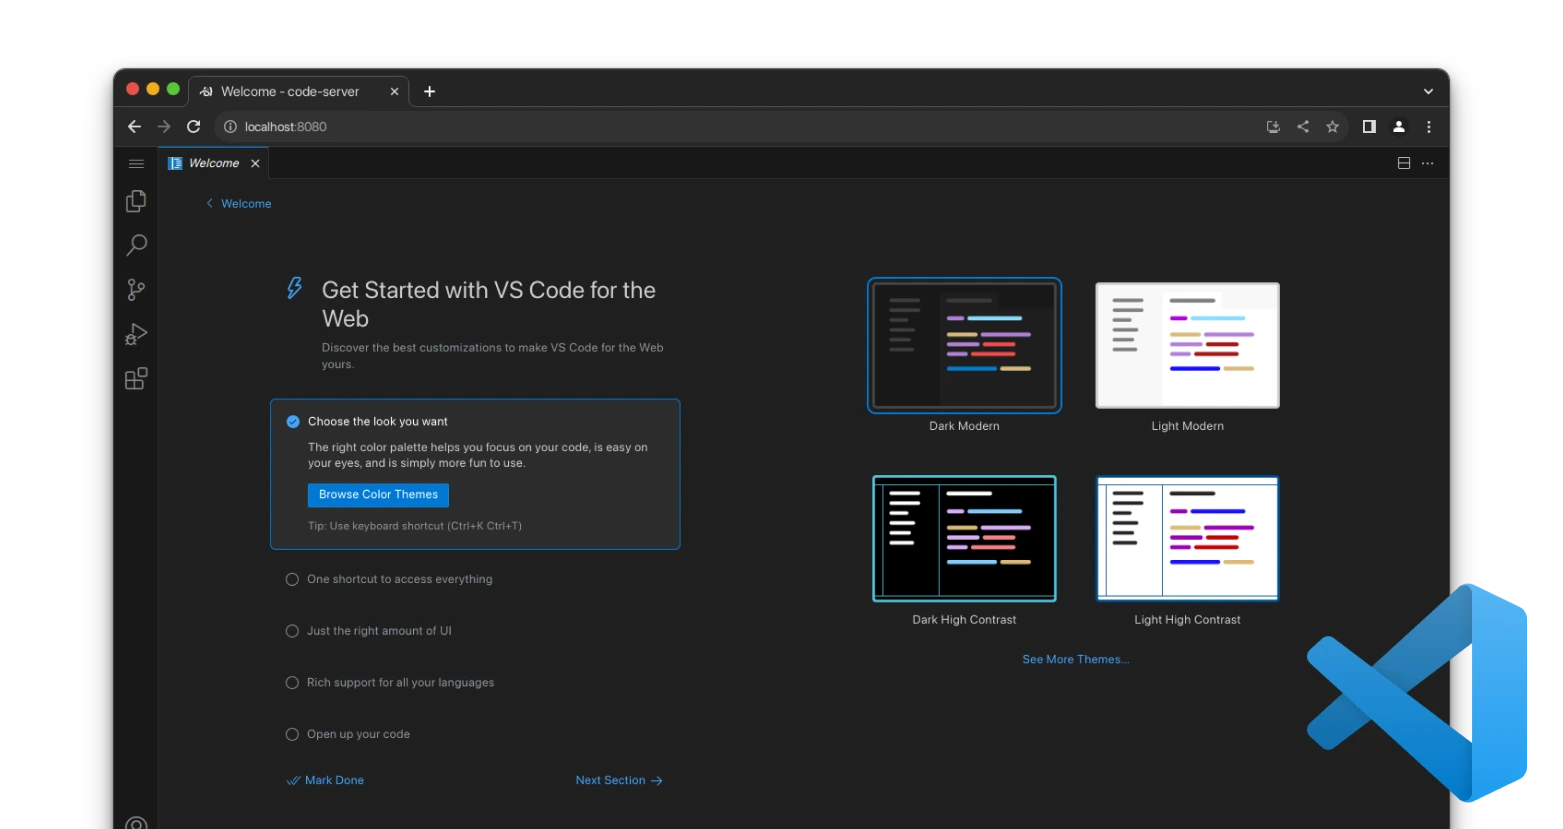Open the Chrome three-dot menu
This screenshot has height=829, width=1563.
(1428, 127)
